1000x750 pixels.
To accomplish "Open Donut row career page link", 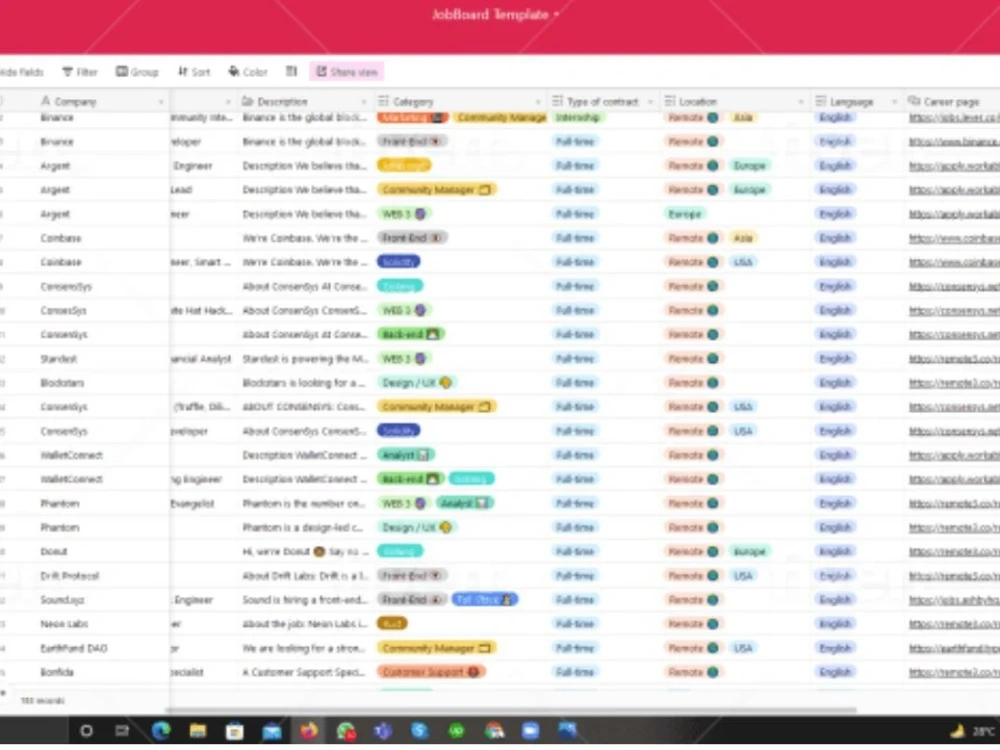I will 954,552.
